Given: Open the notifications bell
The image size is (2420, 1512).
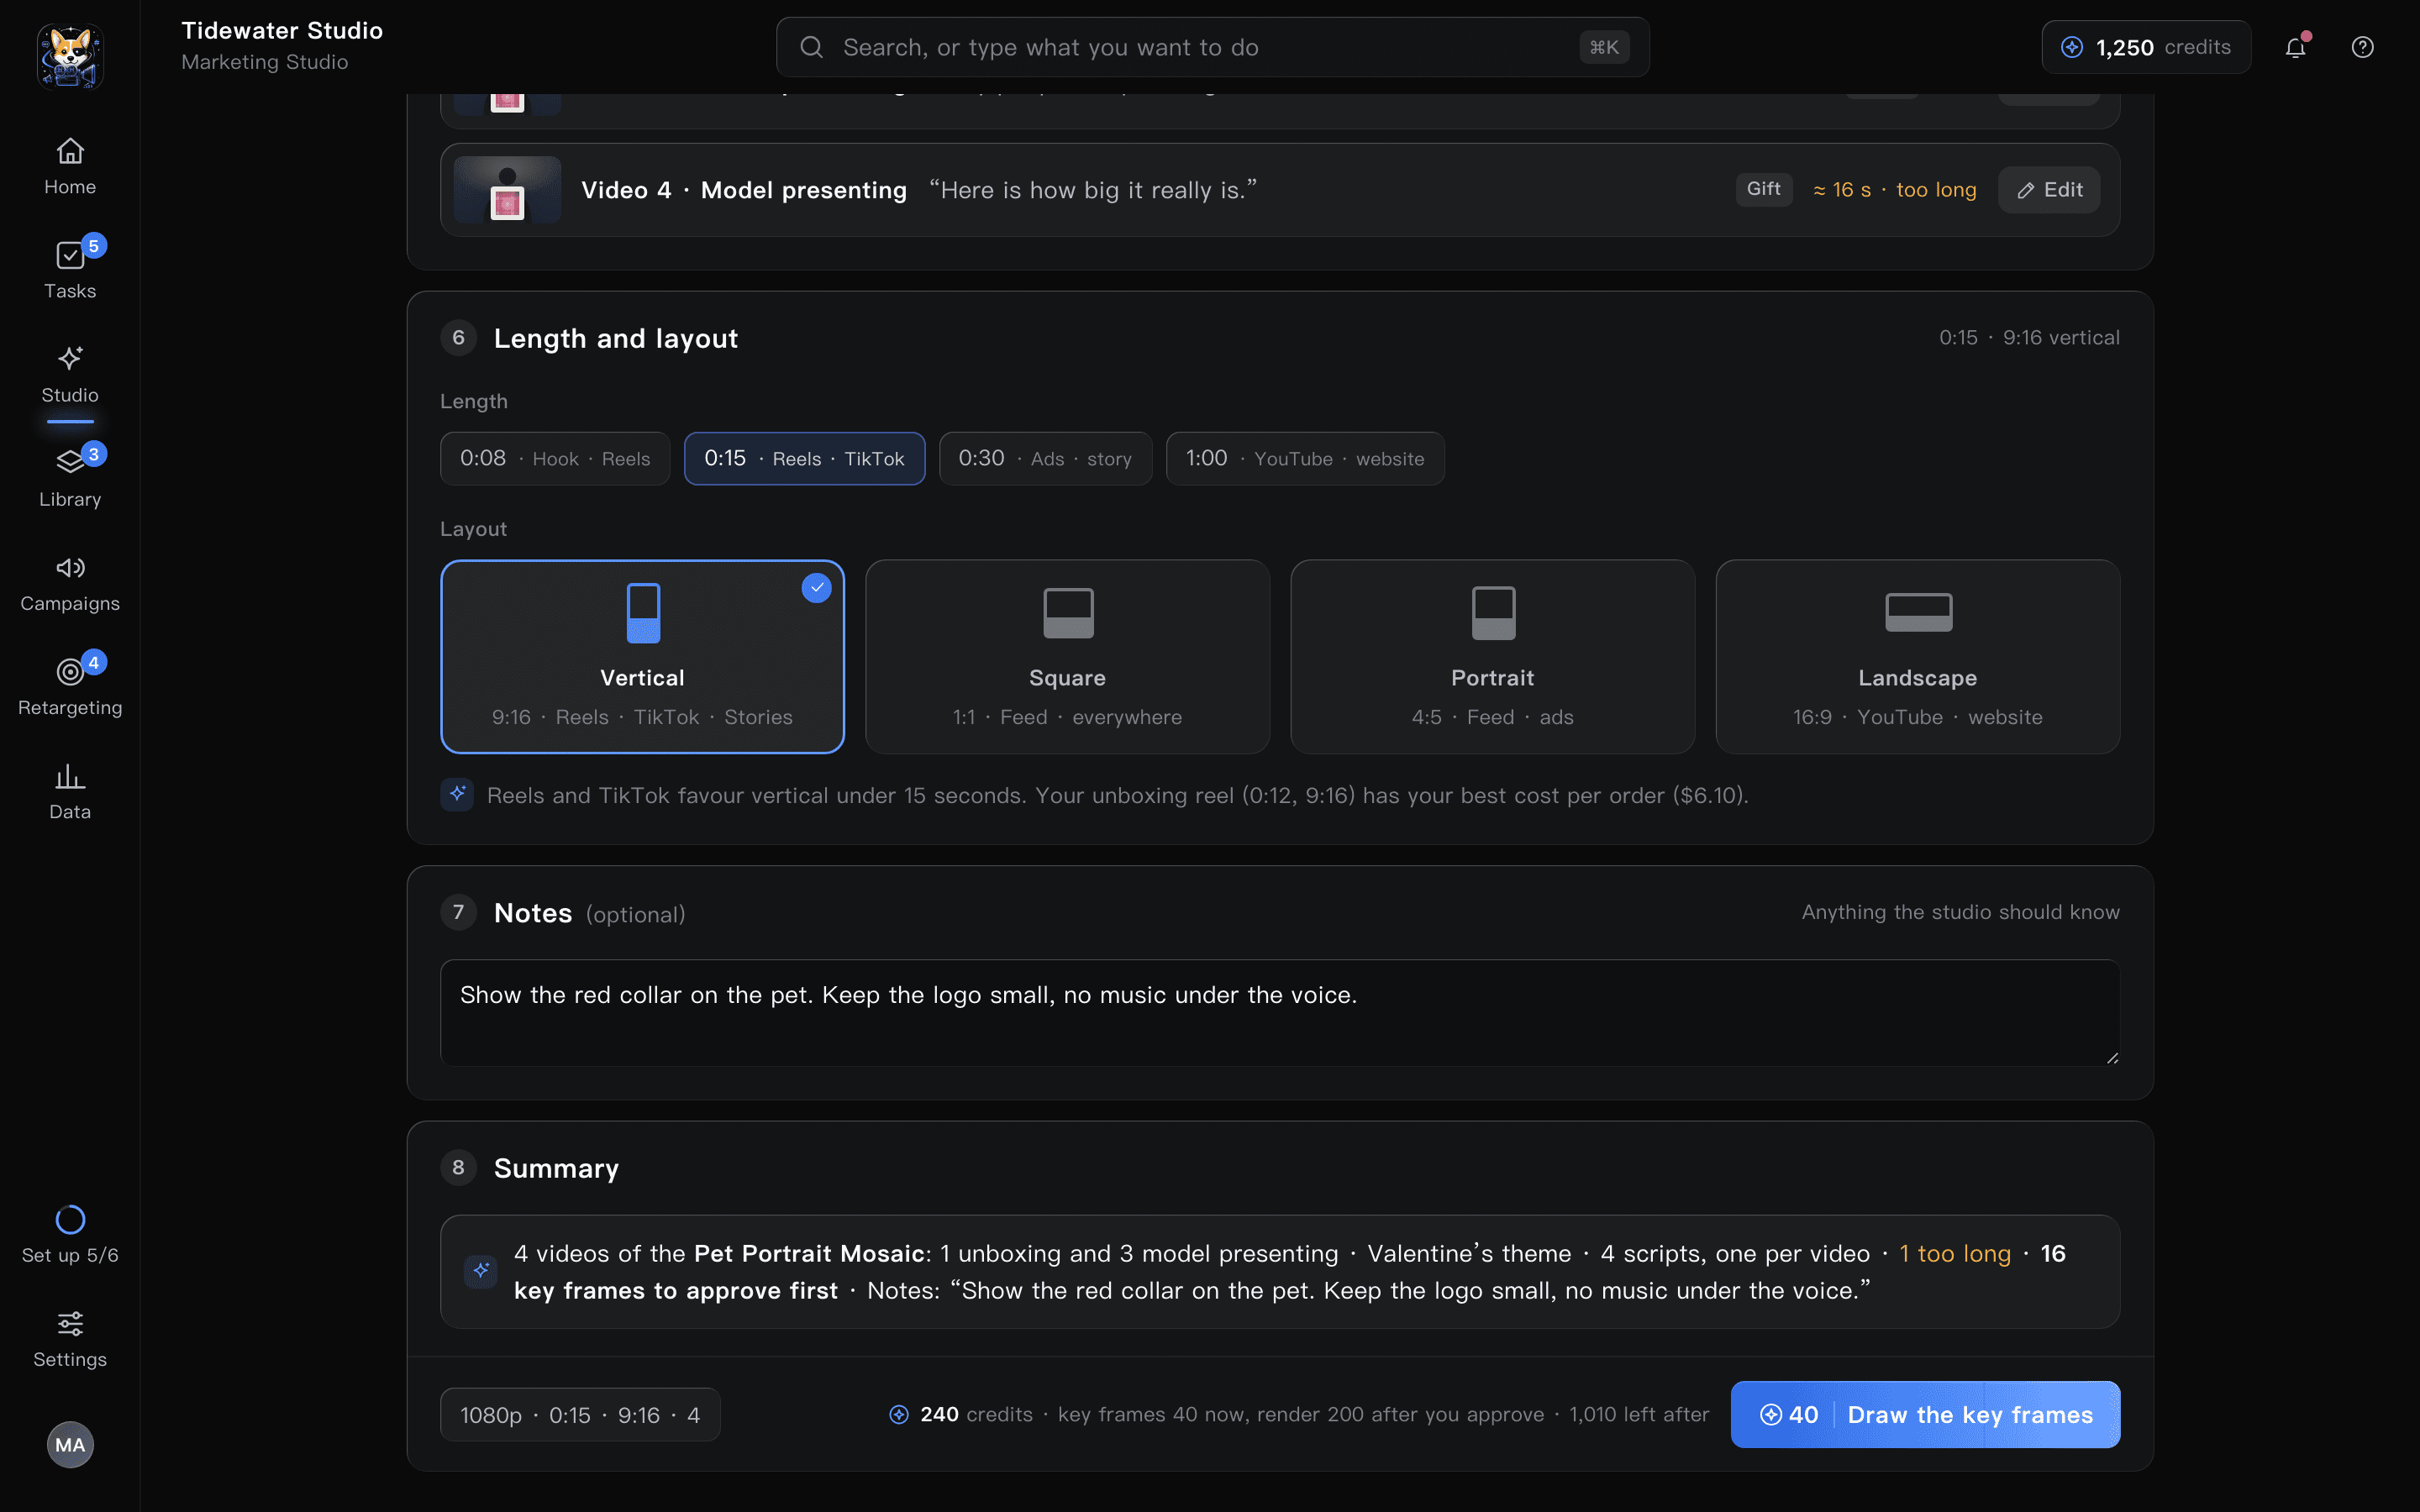Looking at the screenshot, I should point(2295,47).
